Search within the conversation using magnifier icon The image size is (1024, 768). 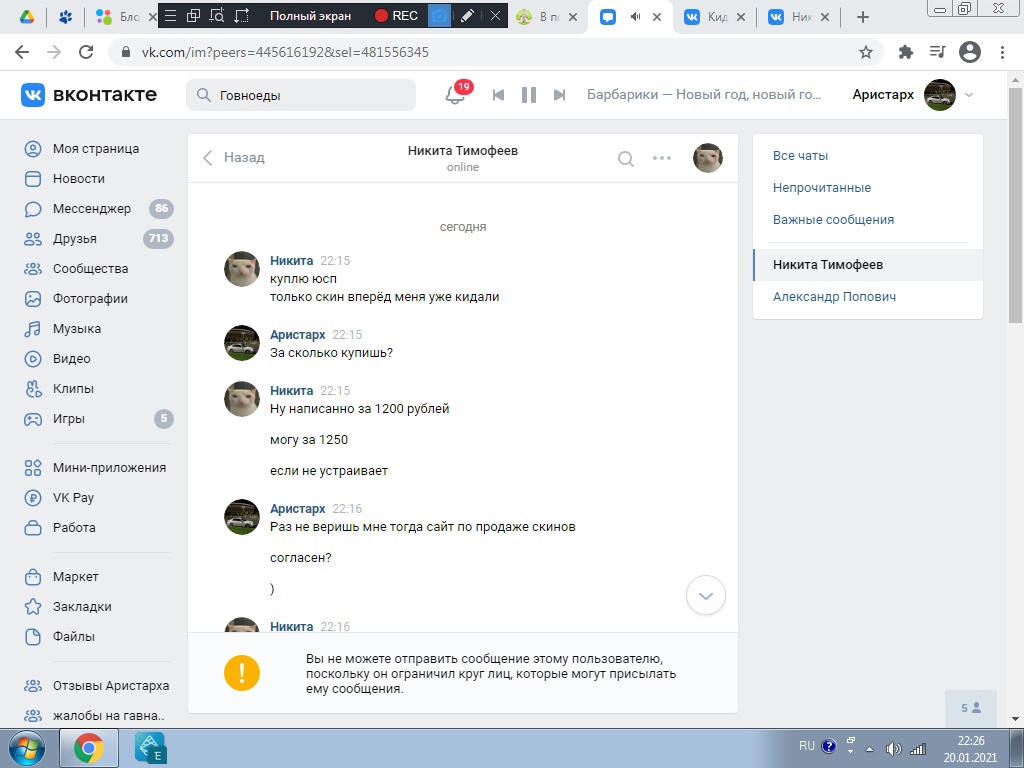coord(626,158)
